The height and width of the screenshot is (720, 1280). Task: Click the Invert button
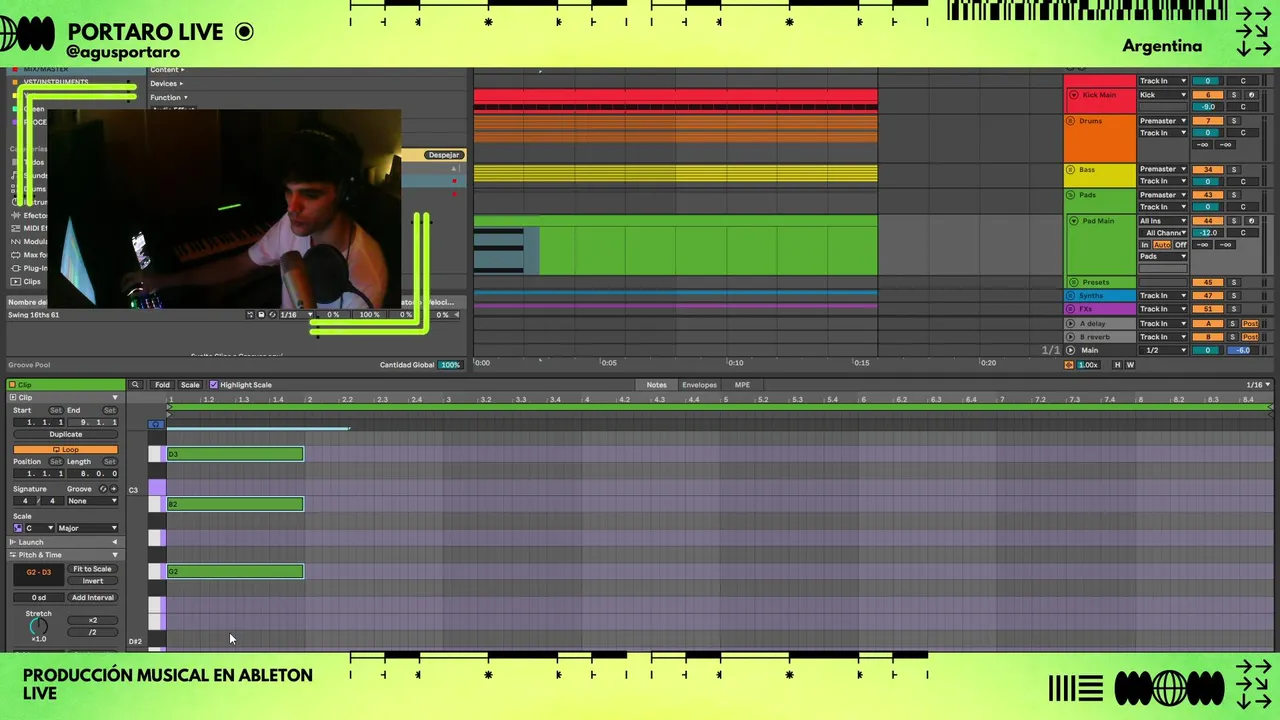tap(92, 581)
